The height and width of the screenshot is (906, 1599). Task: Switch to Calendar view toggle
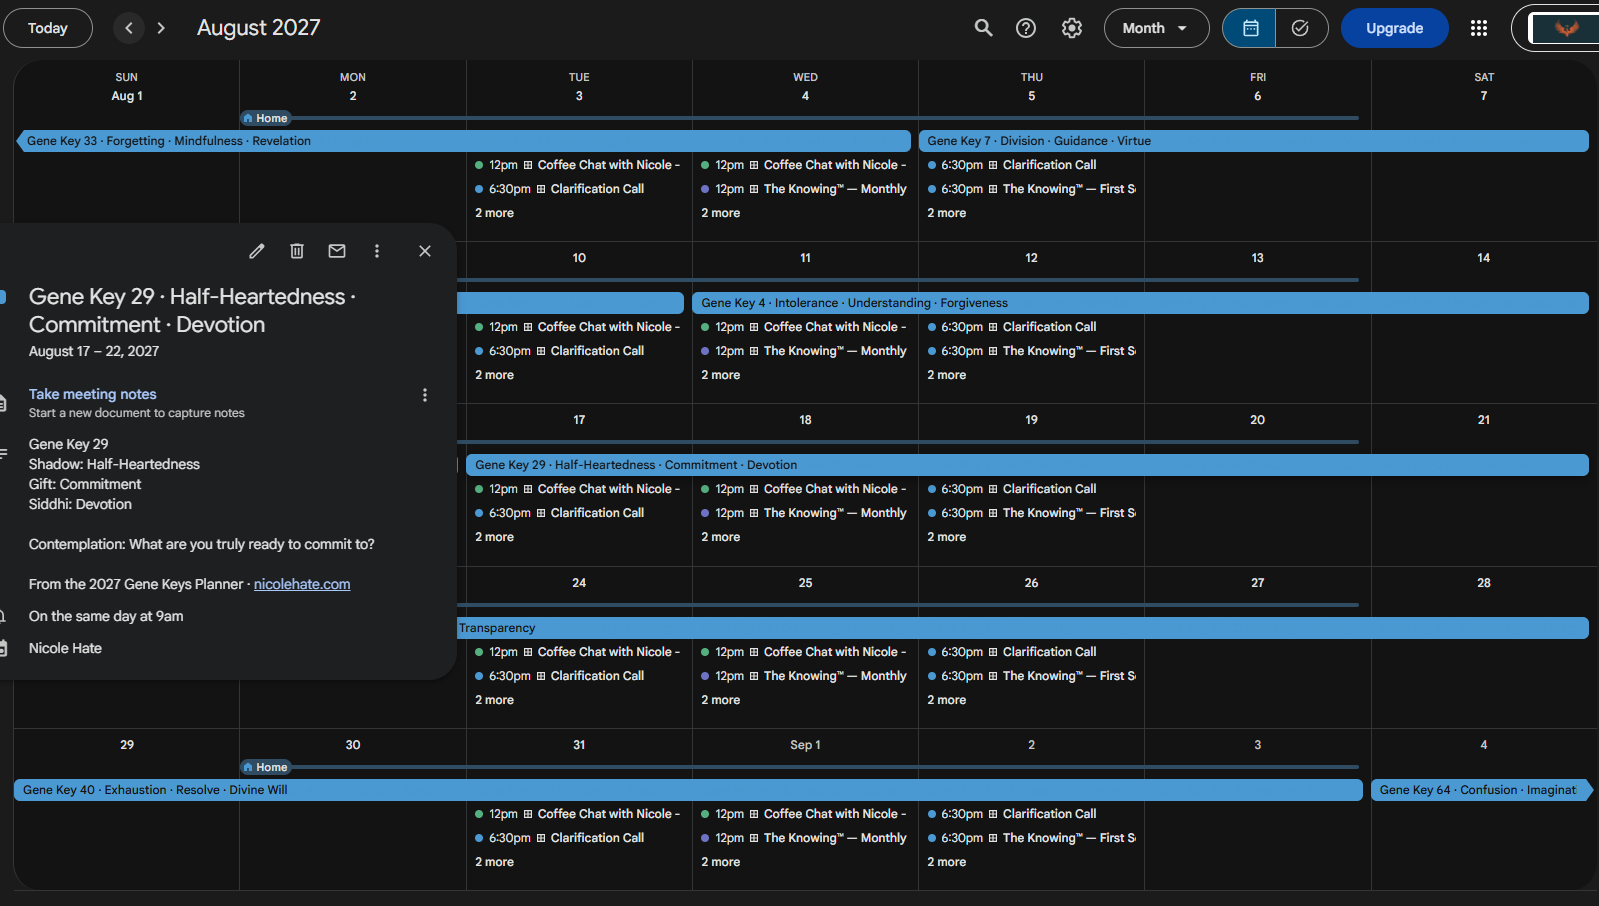coord(1250,28)
